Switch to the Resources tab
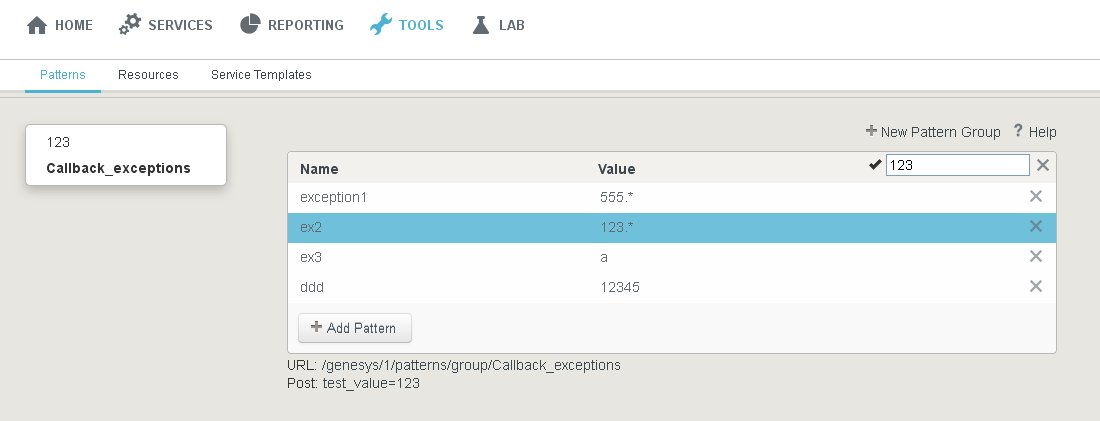 coord(148,75)
